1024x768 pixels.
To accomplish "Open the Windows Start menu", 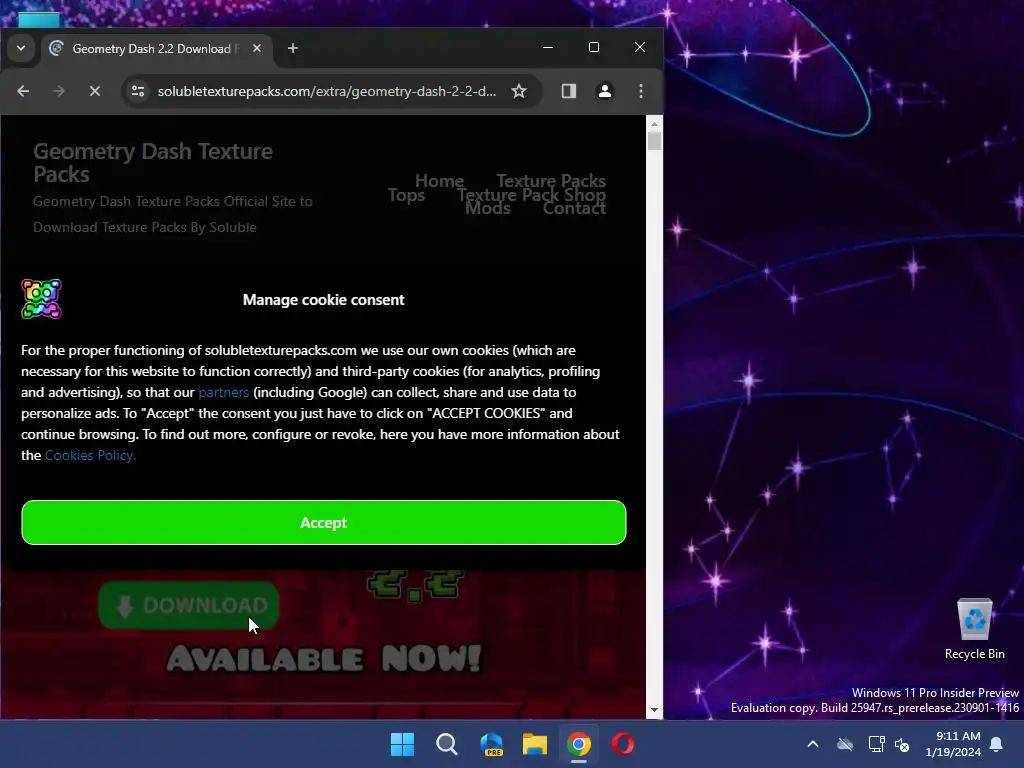I will pyautogui.click(x=402, y=744).
